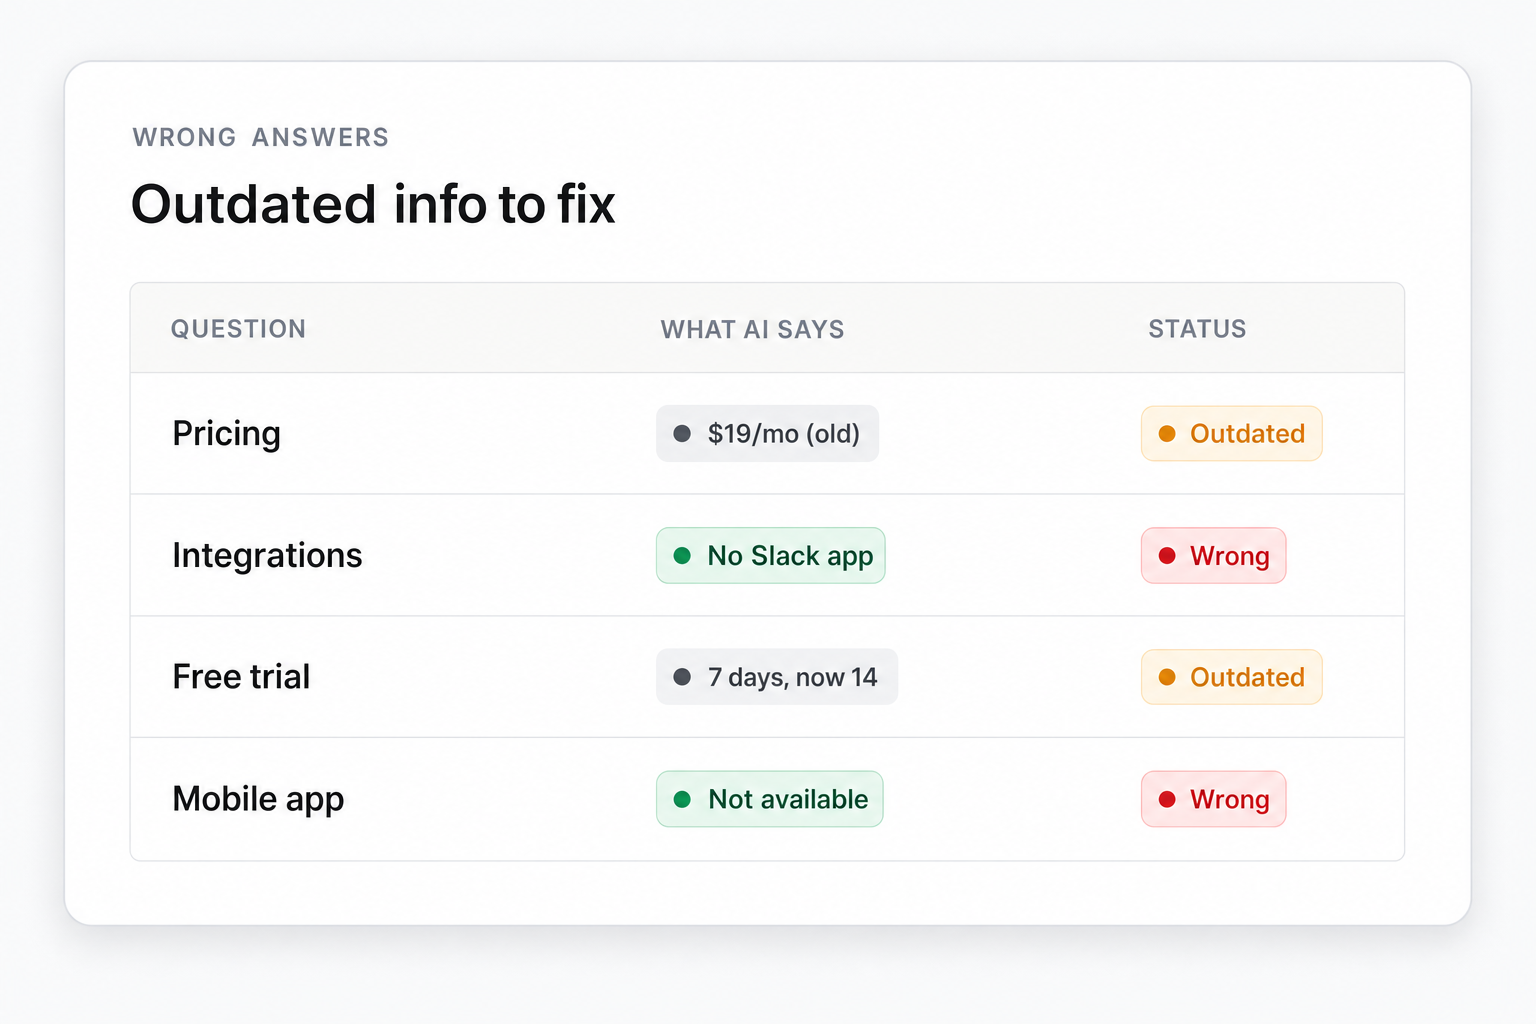
Task: Click the Outdated badge in Free trial row
Action: click(x=1231, y=677)
